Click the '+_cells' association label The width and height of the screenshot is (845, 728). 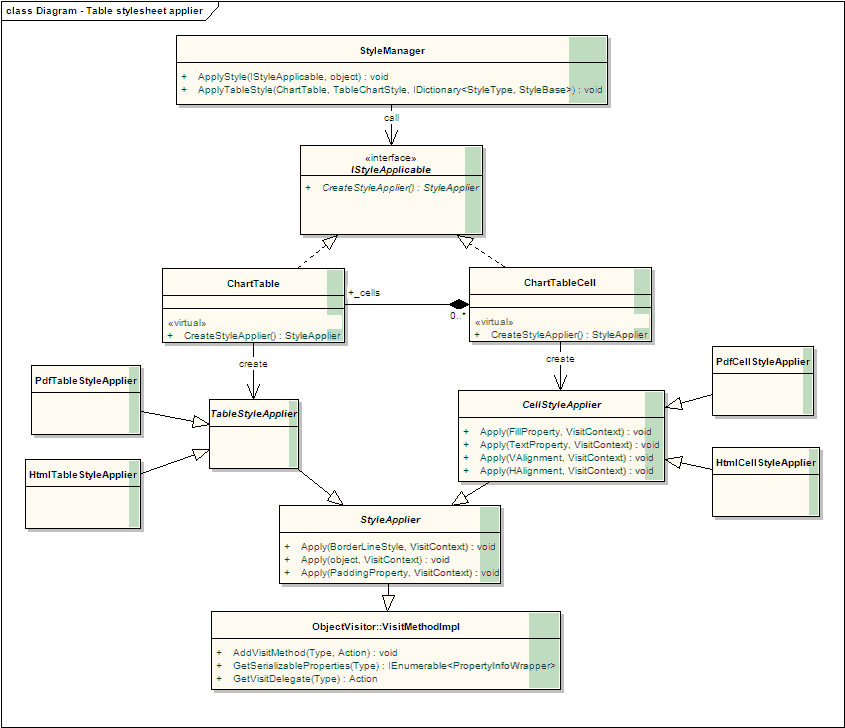364,293
